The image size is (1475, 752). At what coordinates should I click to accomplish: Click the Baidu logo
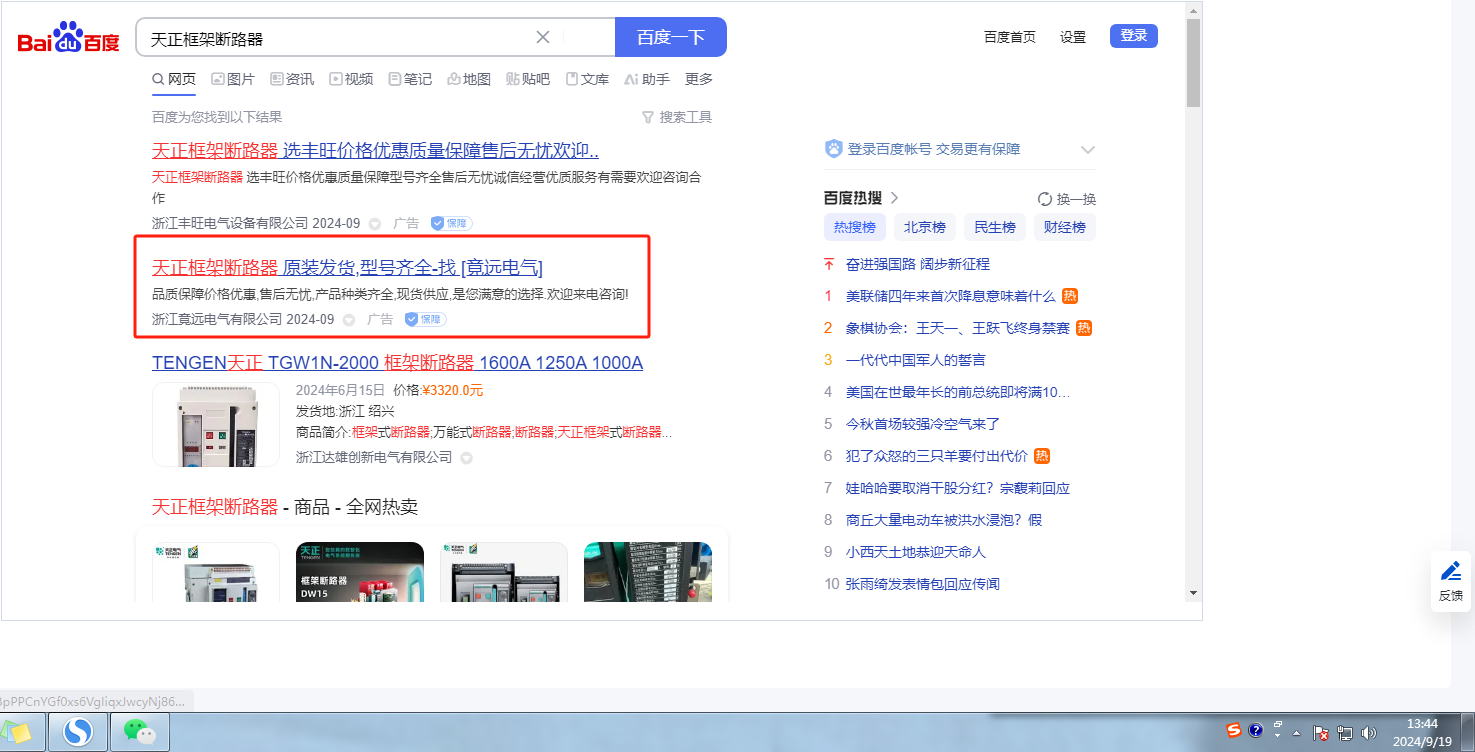[x=68, y=39]
